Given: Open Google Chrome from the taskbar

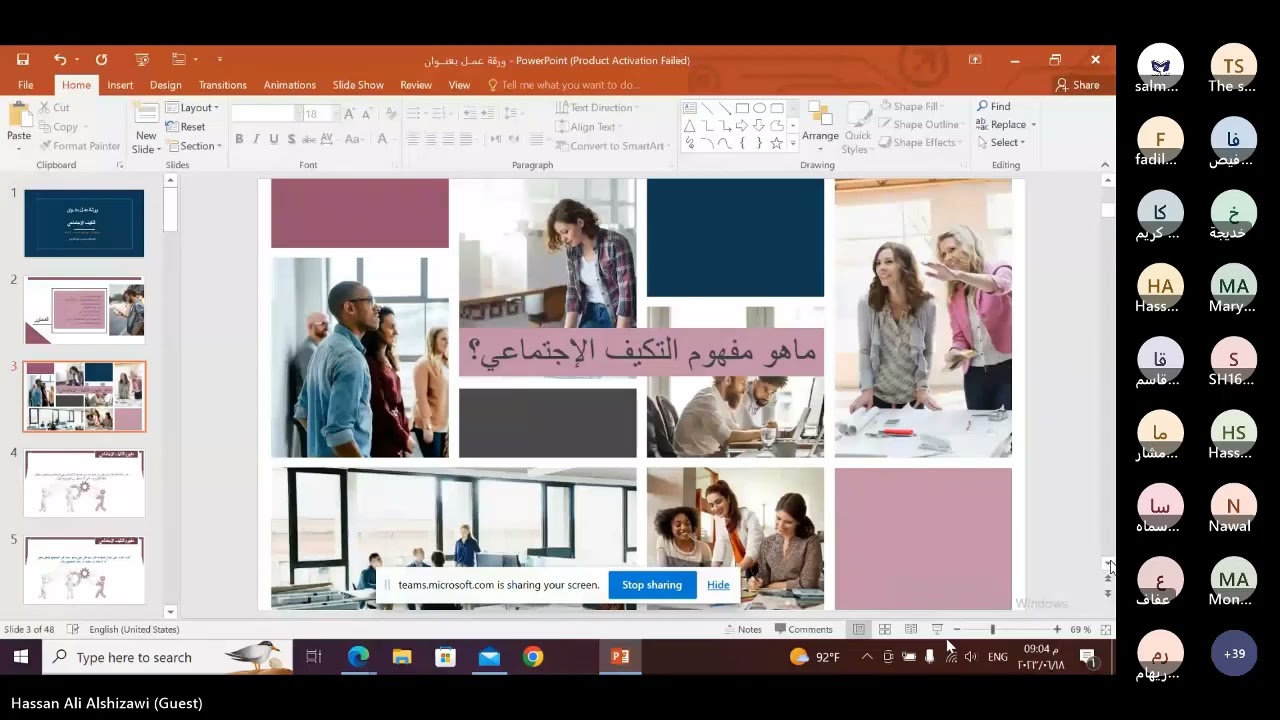Looking at the screenshot, I should [533, 657].
